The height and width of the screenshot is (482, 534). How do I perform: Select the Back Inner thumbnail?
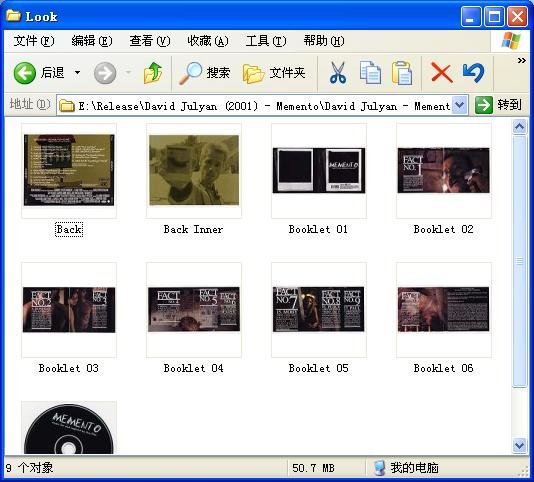tap(194, 170)
